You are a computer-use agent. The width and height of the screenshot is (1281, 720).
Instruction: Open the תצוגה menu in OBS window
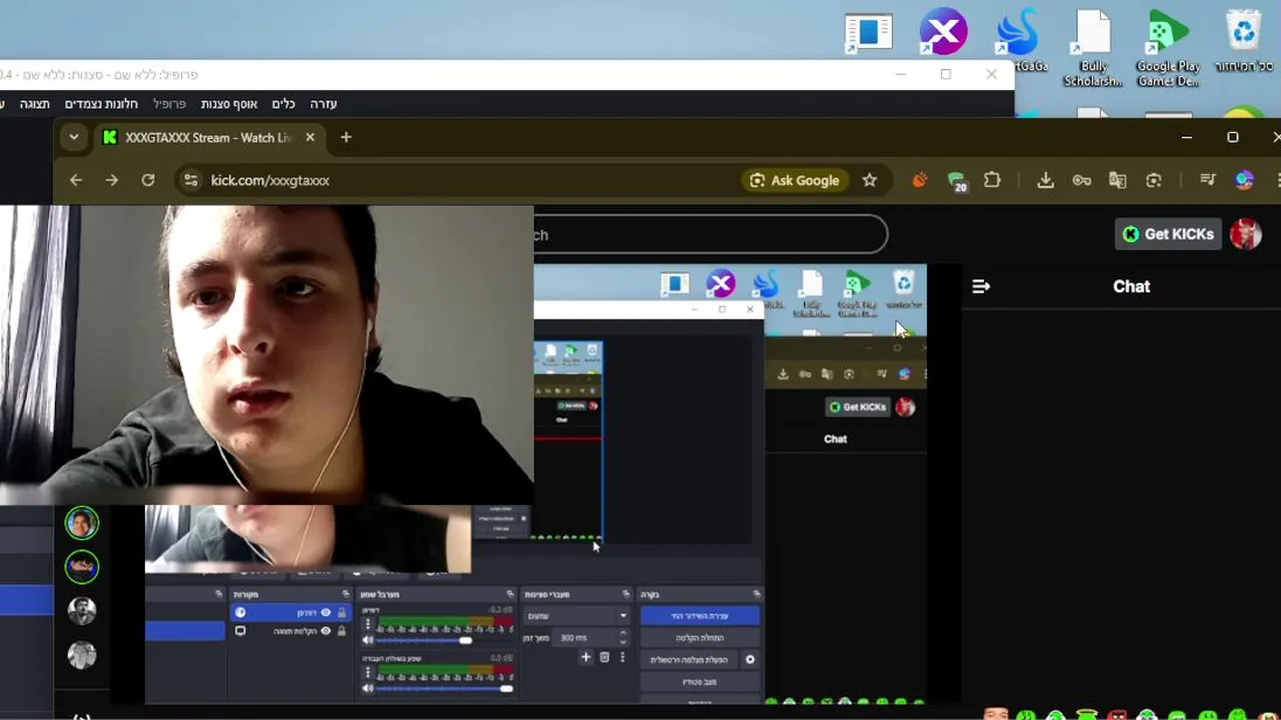[x=35, y=104]
